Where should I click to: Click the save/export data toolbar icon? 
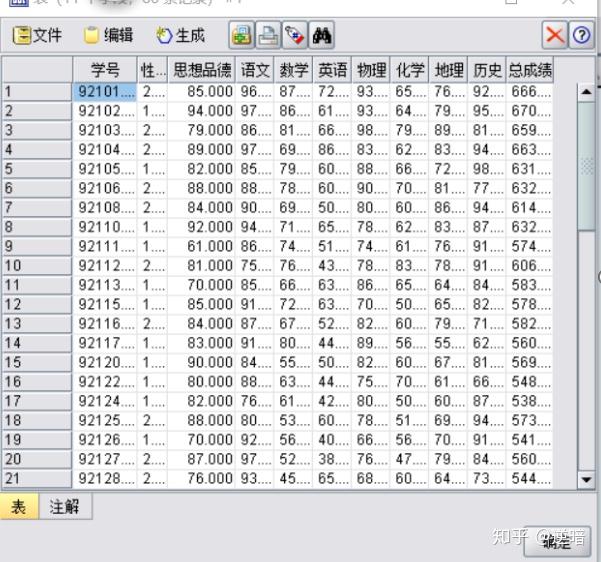241,35
